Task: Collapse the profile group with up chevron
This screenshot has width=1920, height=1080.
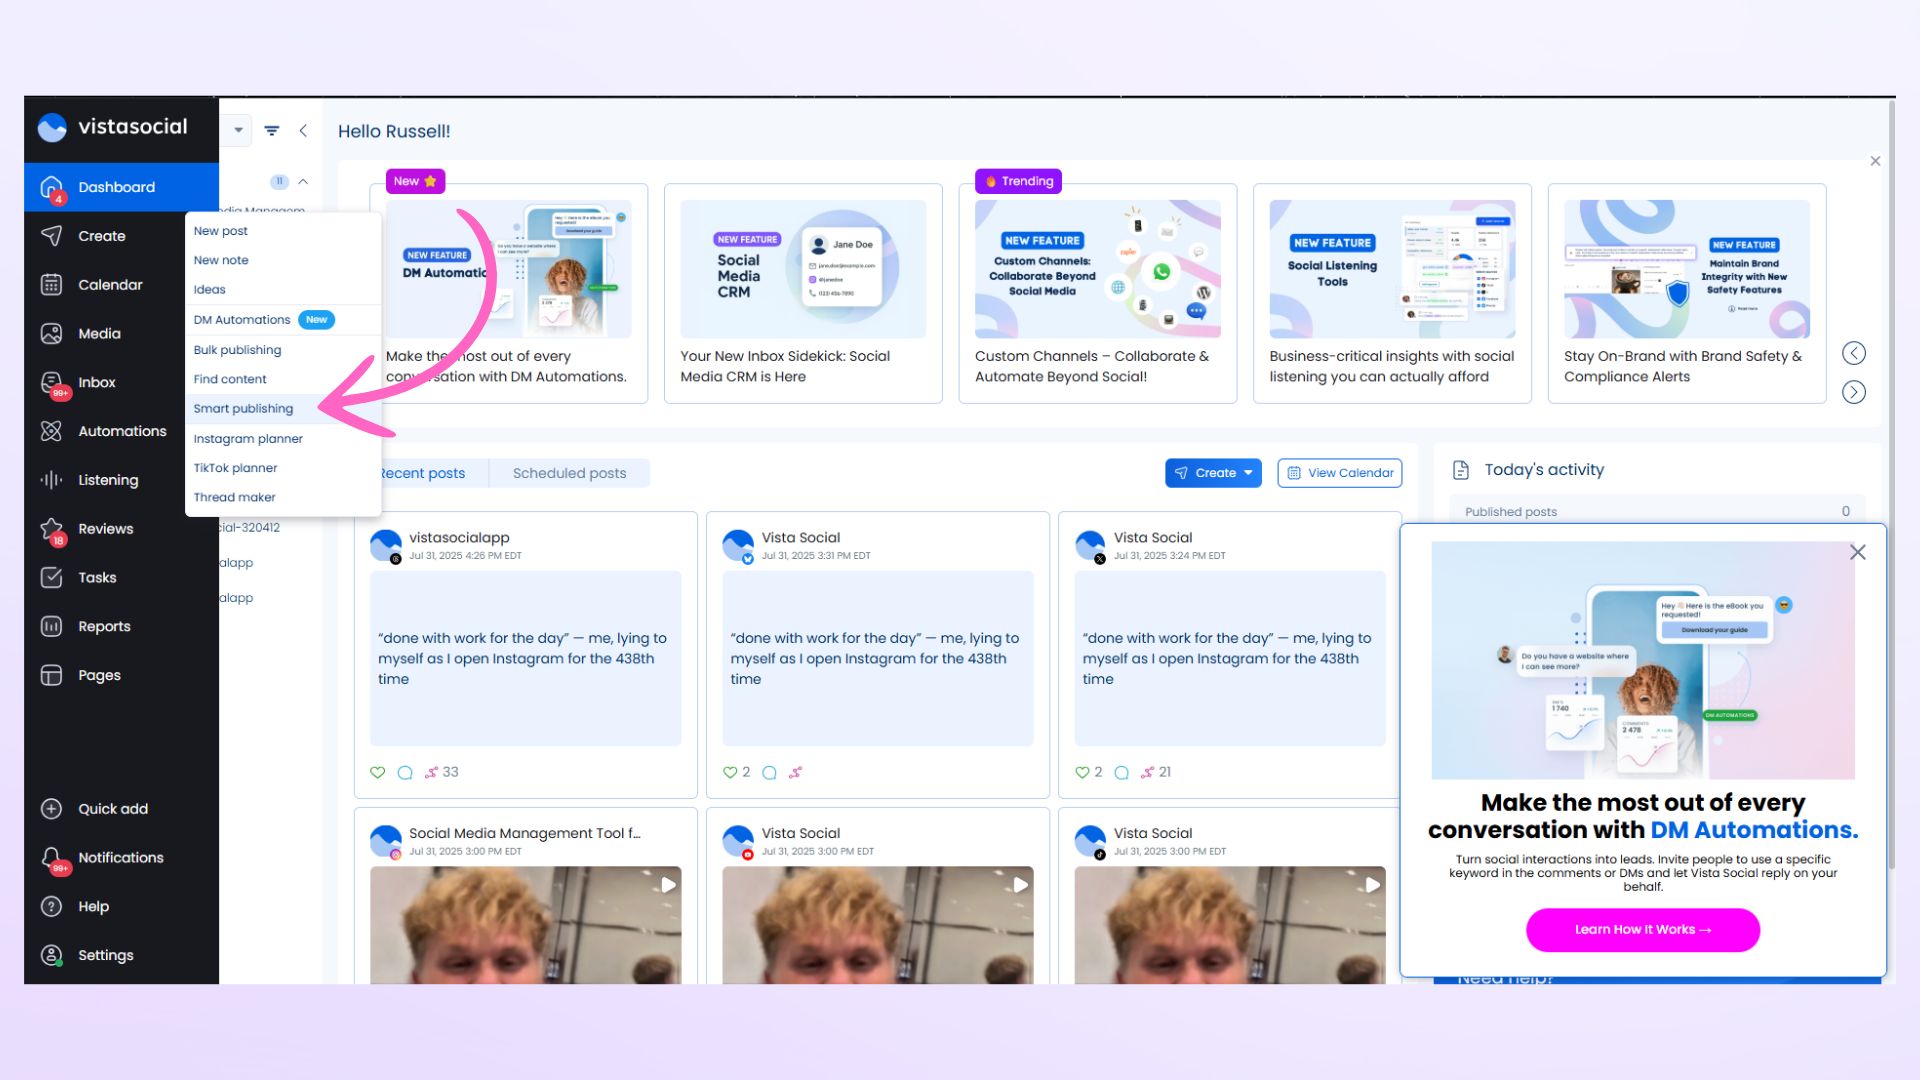Action: [x=303, y=182]
